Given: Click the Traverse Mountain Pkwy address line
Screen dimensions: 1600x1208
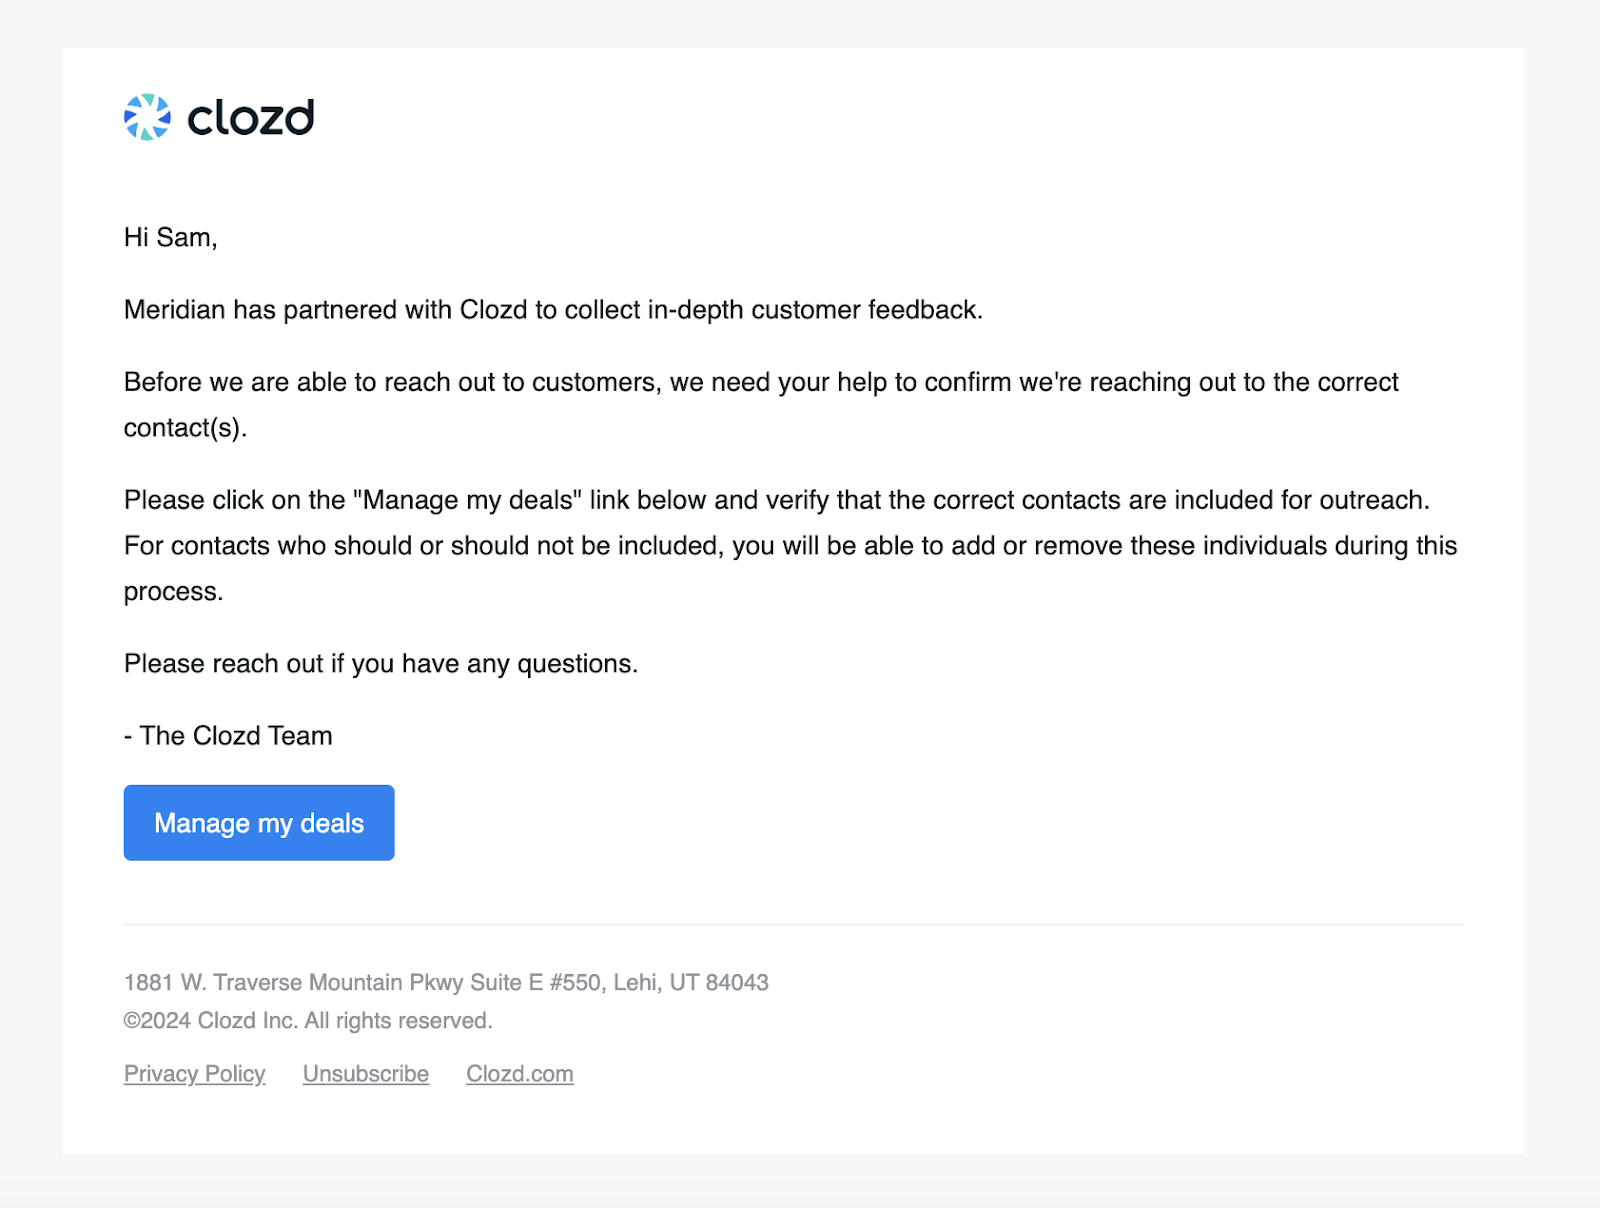Looking at the screenshot, I should [x=446, y=982].
